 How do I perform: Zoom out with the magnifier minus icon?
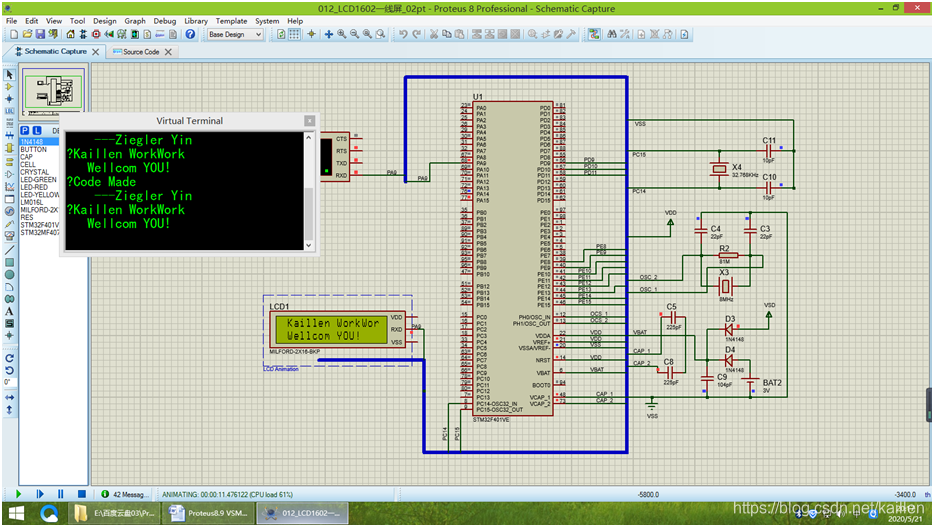point(354,35)
